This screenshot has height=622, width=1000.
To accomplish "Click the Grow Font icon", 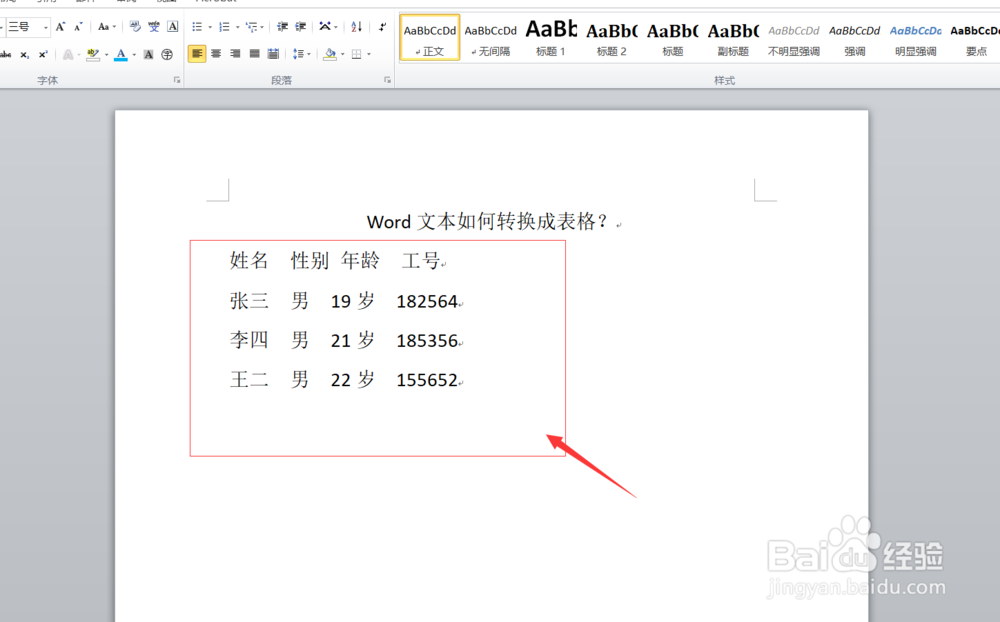I will click(60, 26).
